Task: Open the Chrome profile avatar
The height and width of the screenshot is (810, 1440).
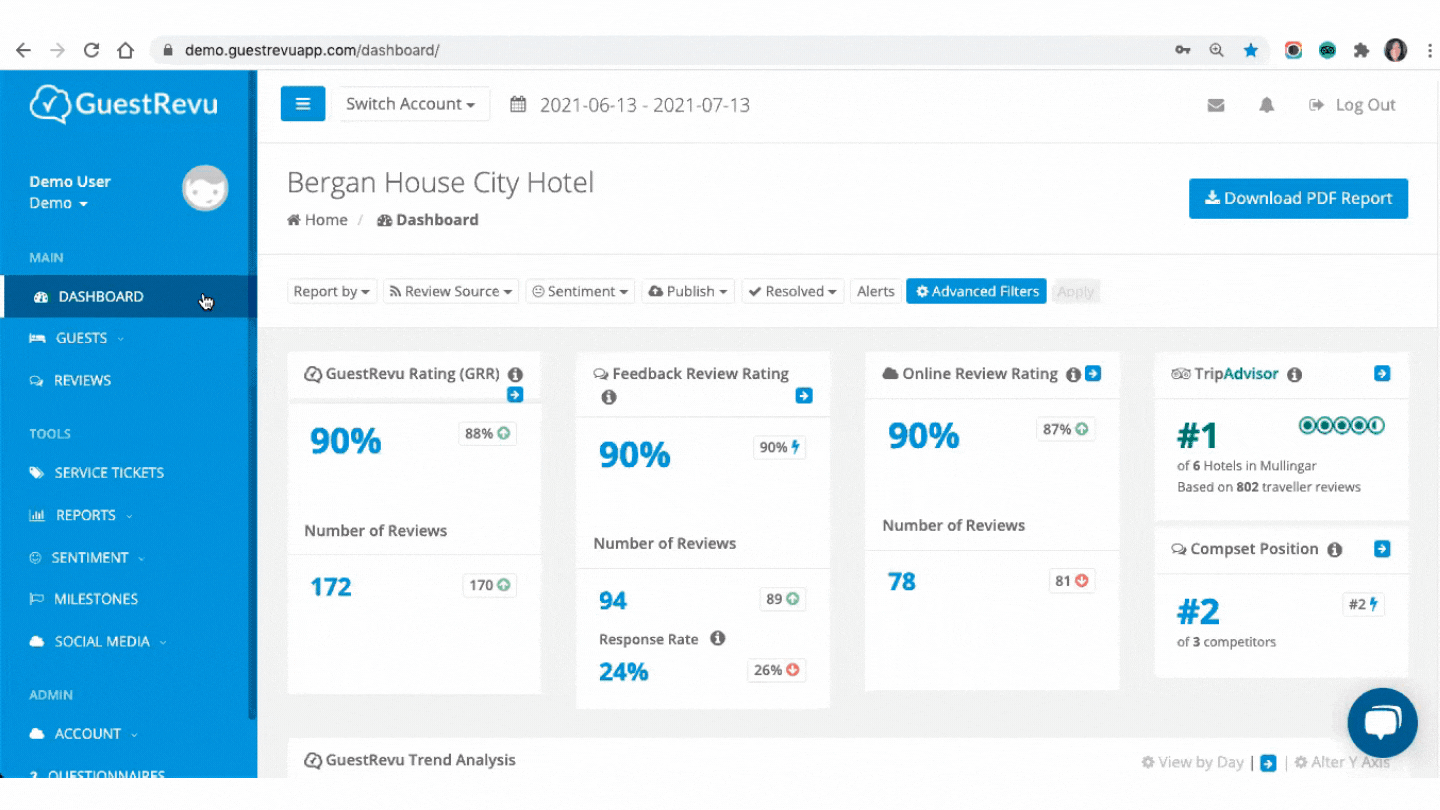Action: tap(1395, 50)
